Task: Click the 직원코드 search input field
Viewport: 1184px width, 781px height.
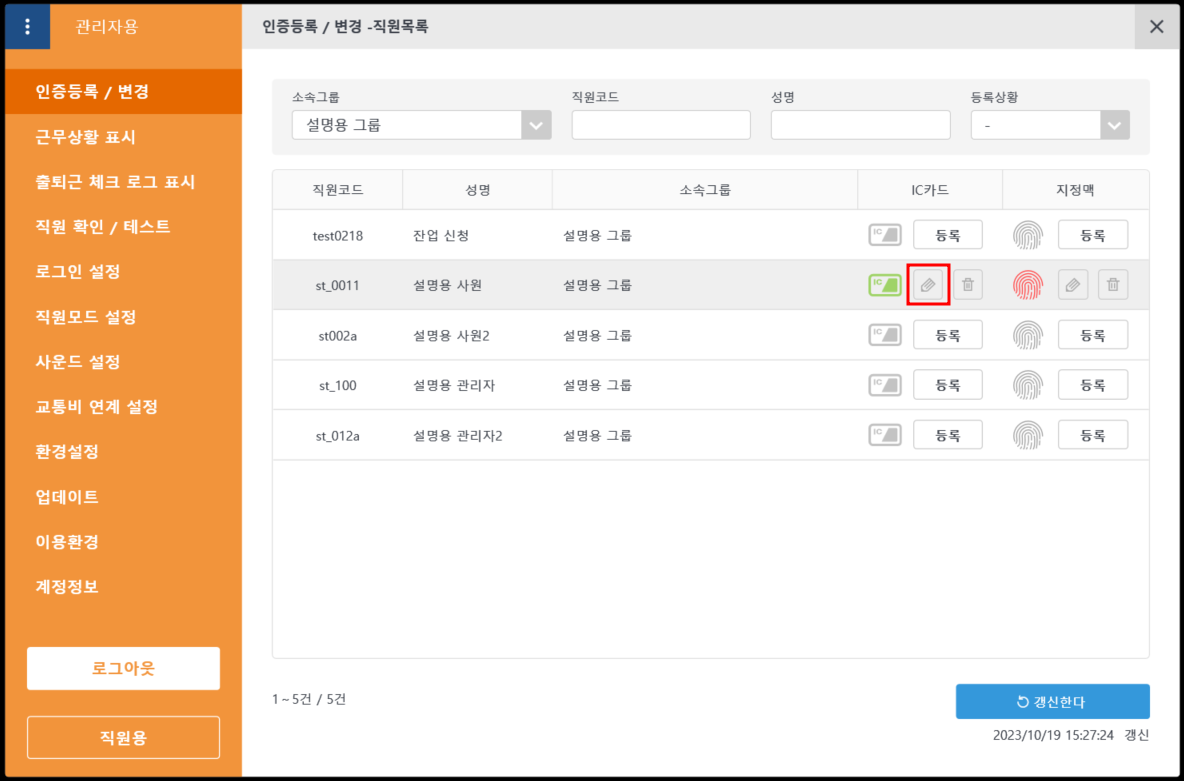Action: (660, 125)
